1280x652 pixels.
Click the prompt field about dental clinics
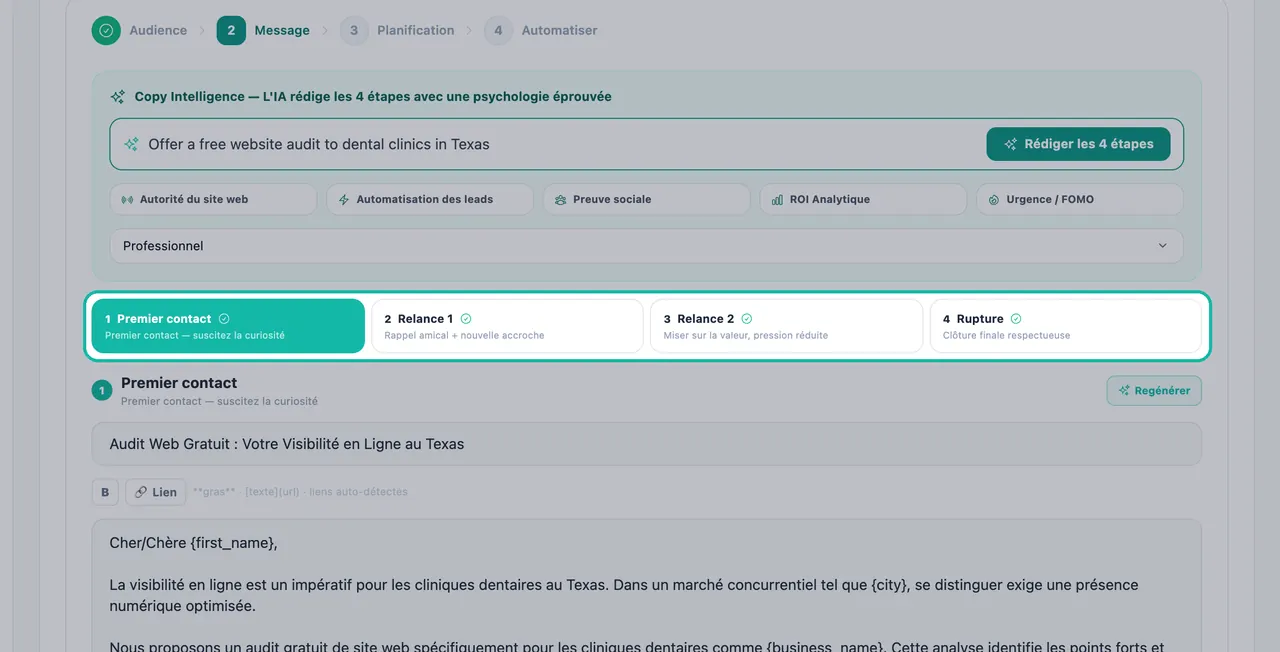coord(560,144)
